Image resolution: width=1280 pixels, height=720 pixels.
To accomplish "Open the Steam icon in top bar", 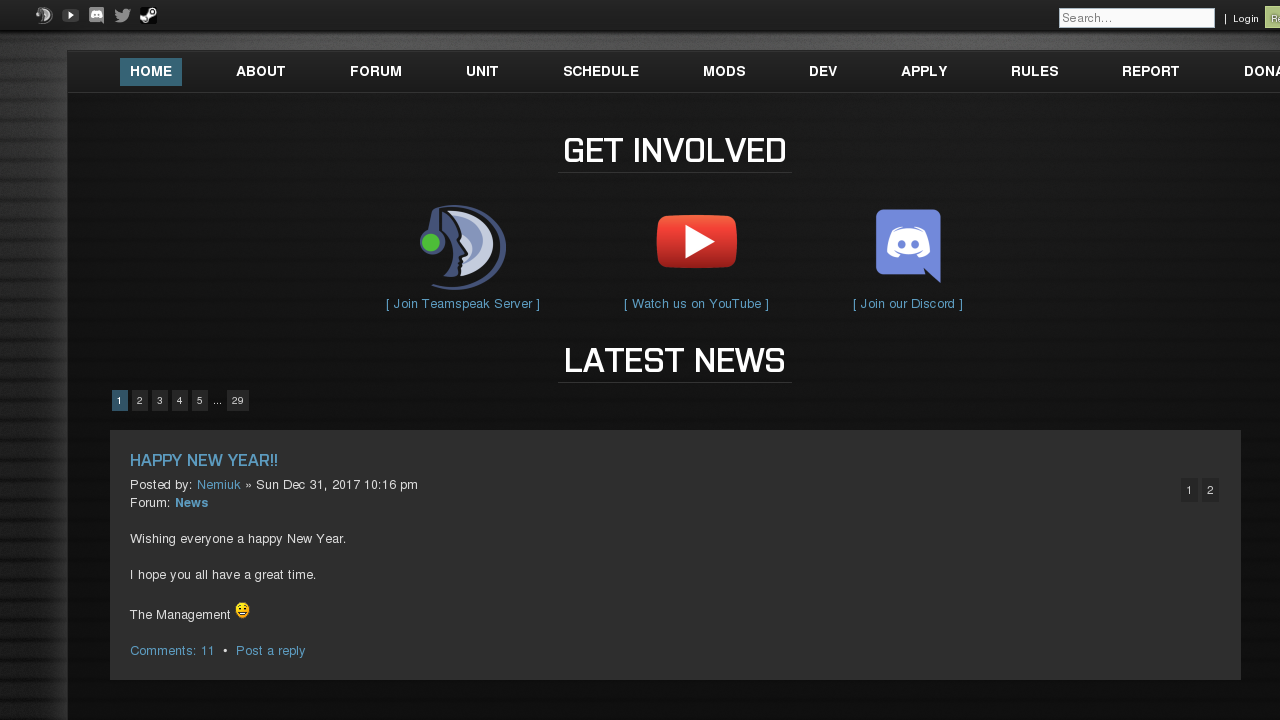I will 148,15.
